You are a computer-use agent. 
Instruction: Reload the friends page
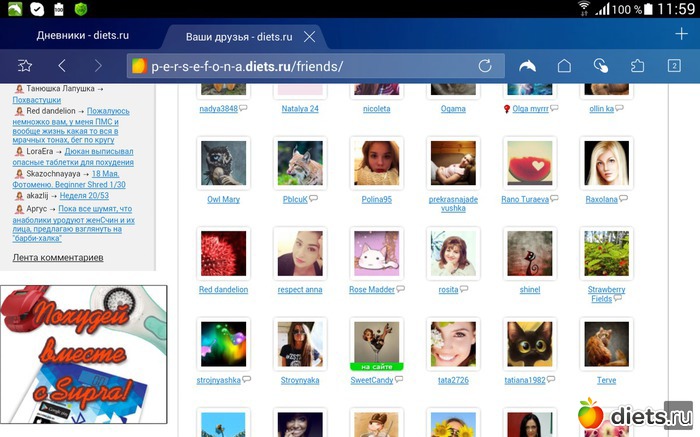tap(485, 66)
